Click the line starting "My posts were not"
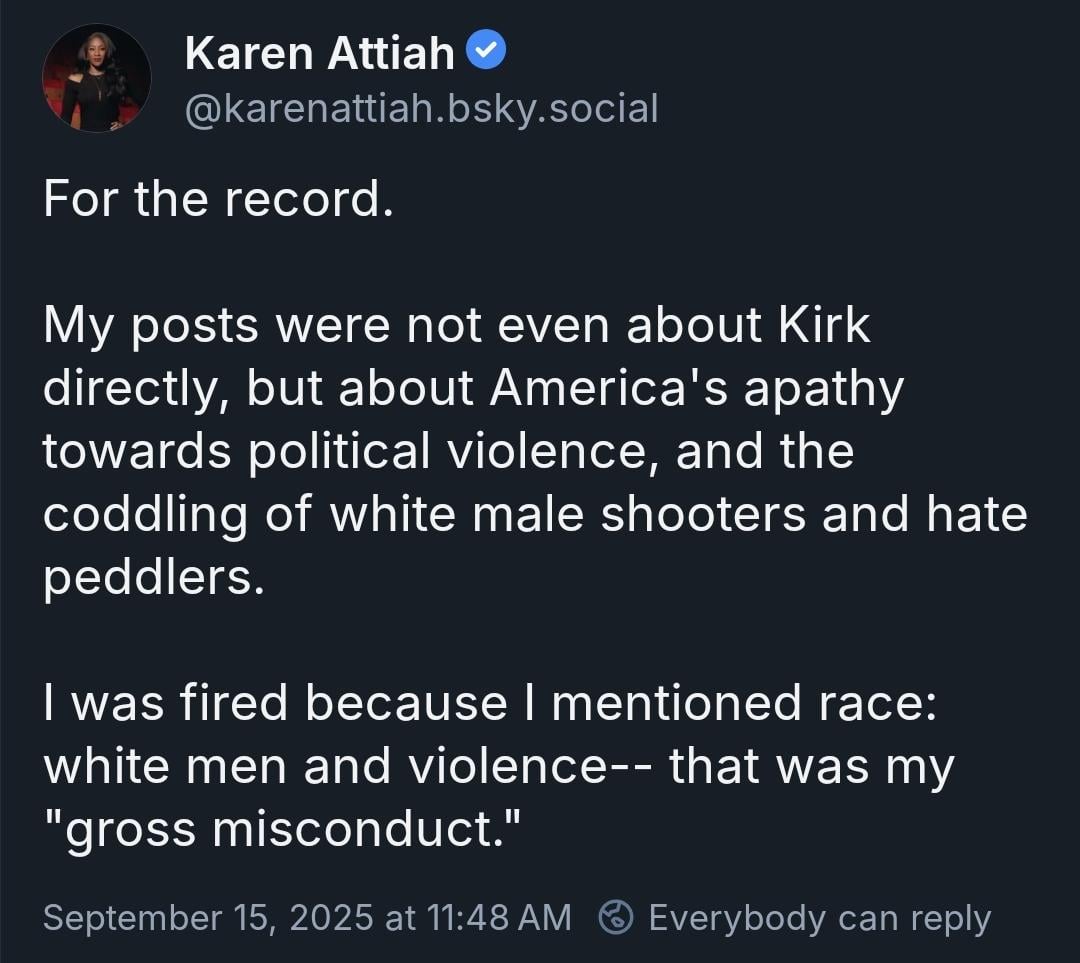This screenshot has height=963, width=1080. pyautogui.click(x=457, y=326)
